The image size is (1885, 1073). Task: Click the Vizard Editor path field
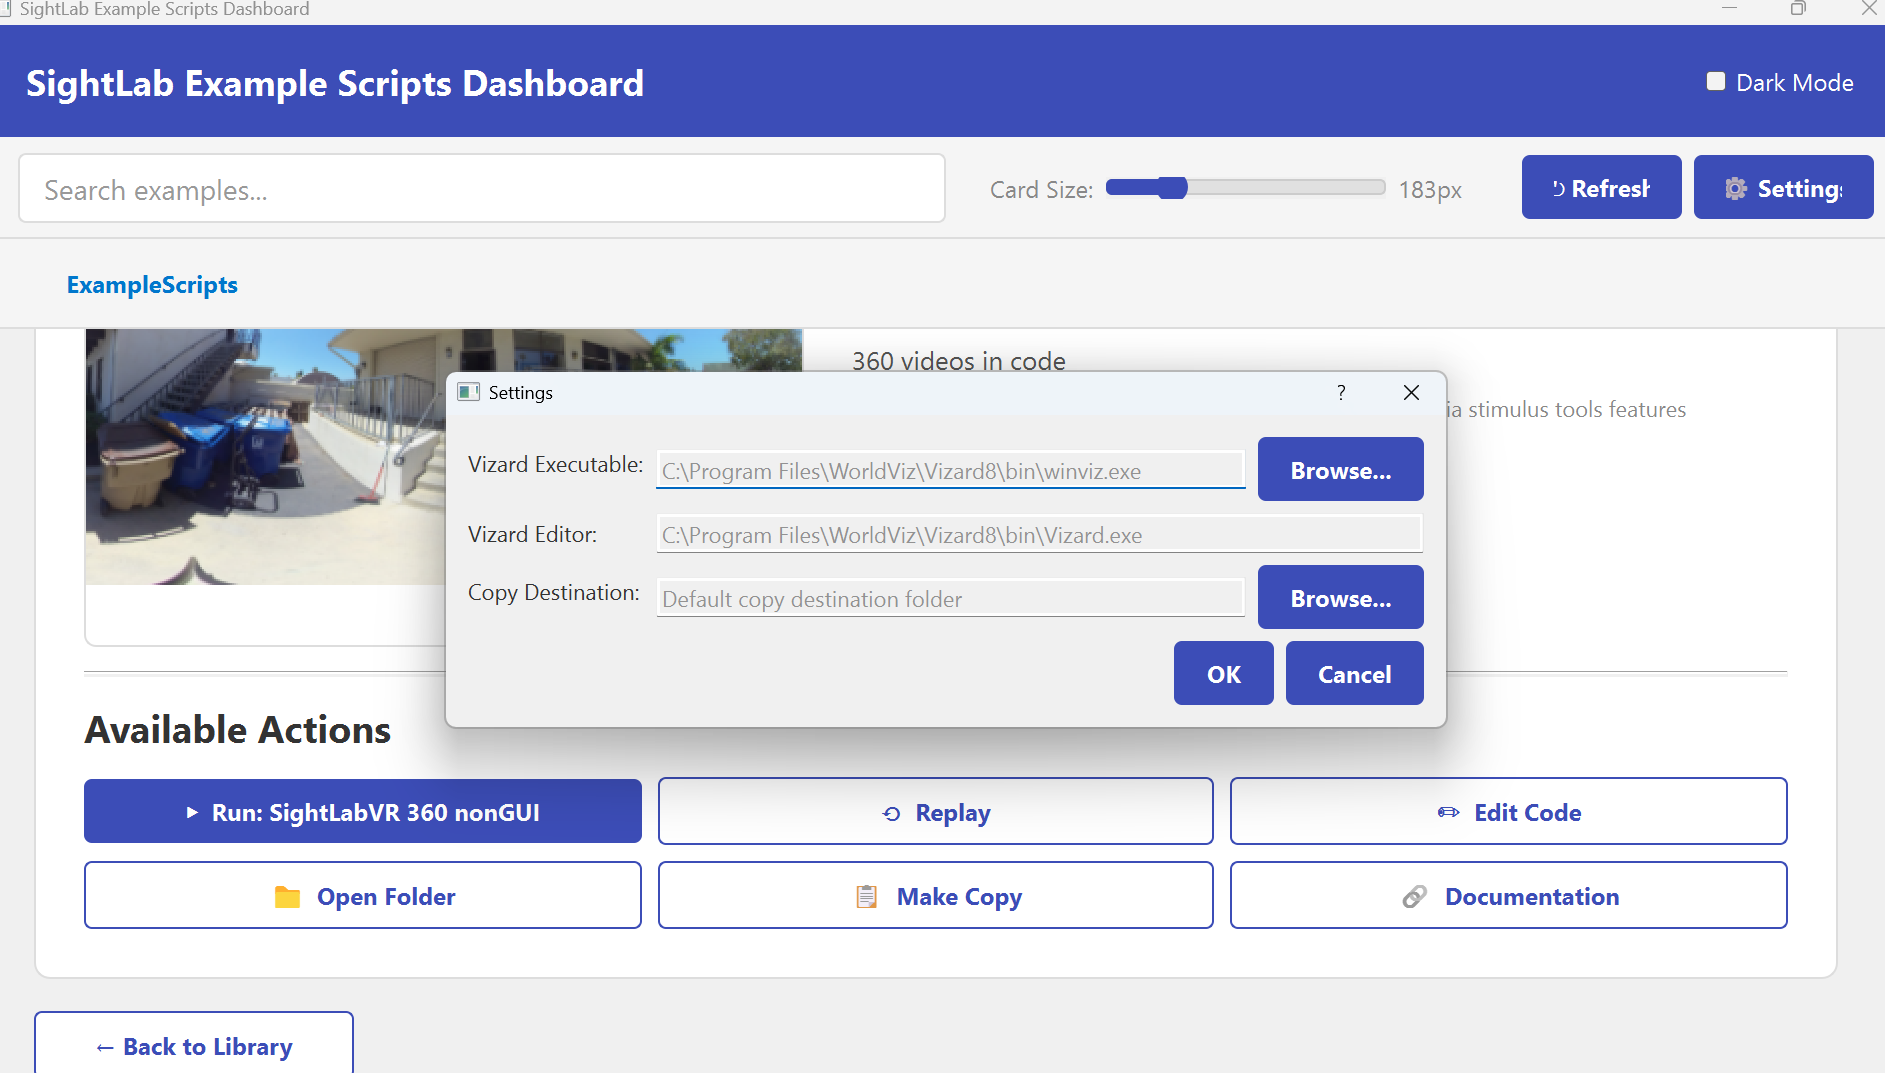(1038, 535)
